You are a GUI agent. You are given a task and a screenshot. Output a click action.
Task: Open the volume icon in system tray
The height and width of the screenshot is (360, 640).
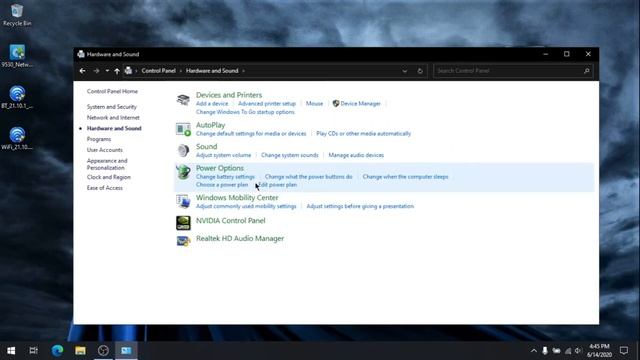pyautogui.click(x=578, y=351)
